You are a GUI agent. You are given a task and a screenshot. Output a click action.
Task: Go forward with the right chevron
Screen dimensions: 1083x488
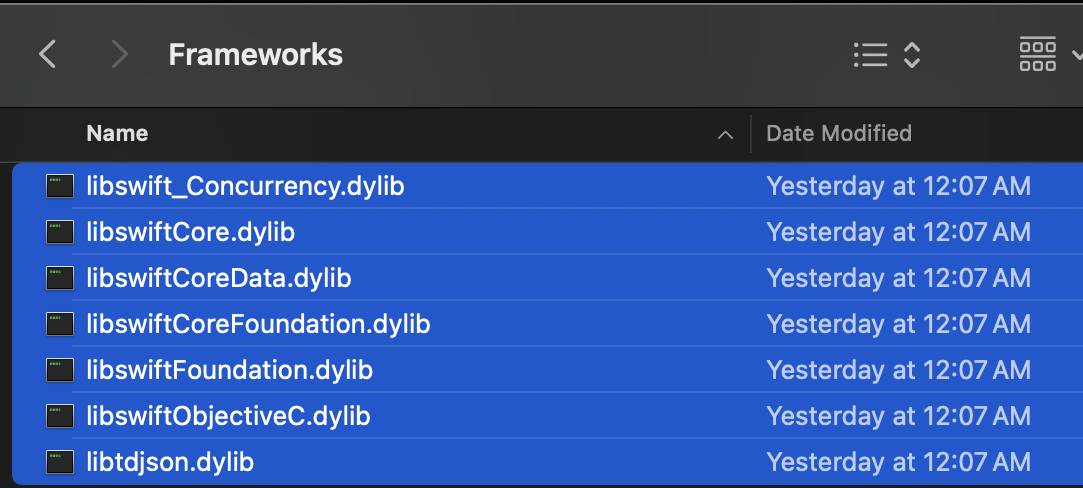(120, 54)
